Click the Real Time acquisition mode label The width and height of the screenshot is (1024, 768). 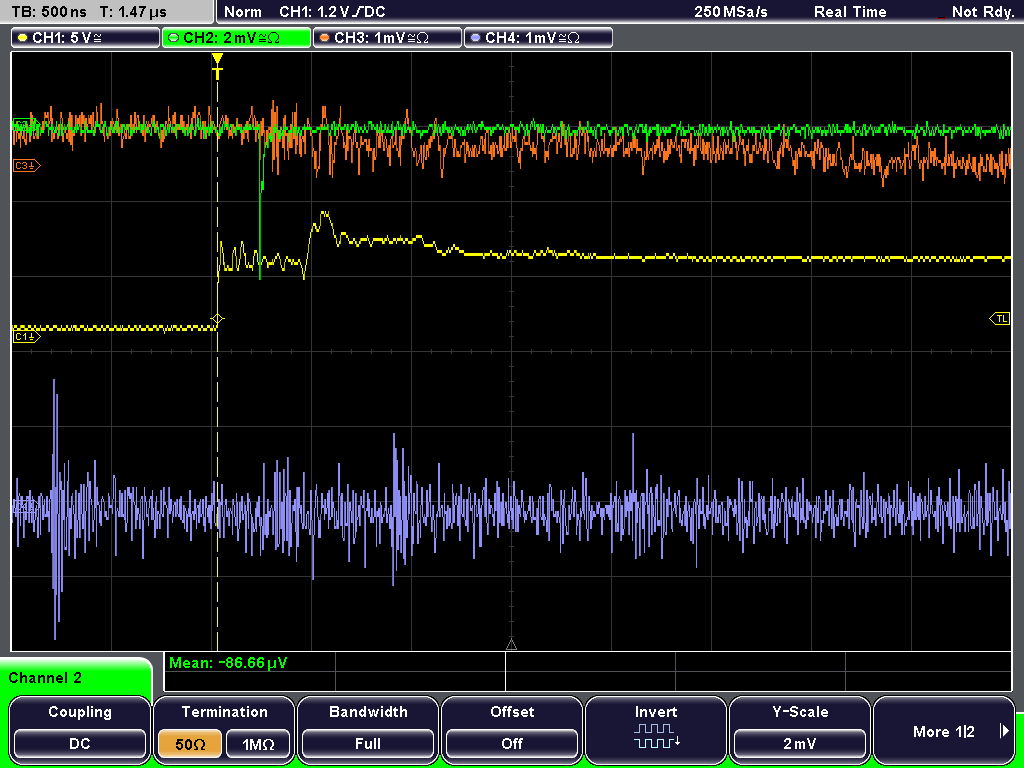850,12
